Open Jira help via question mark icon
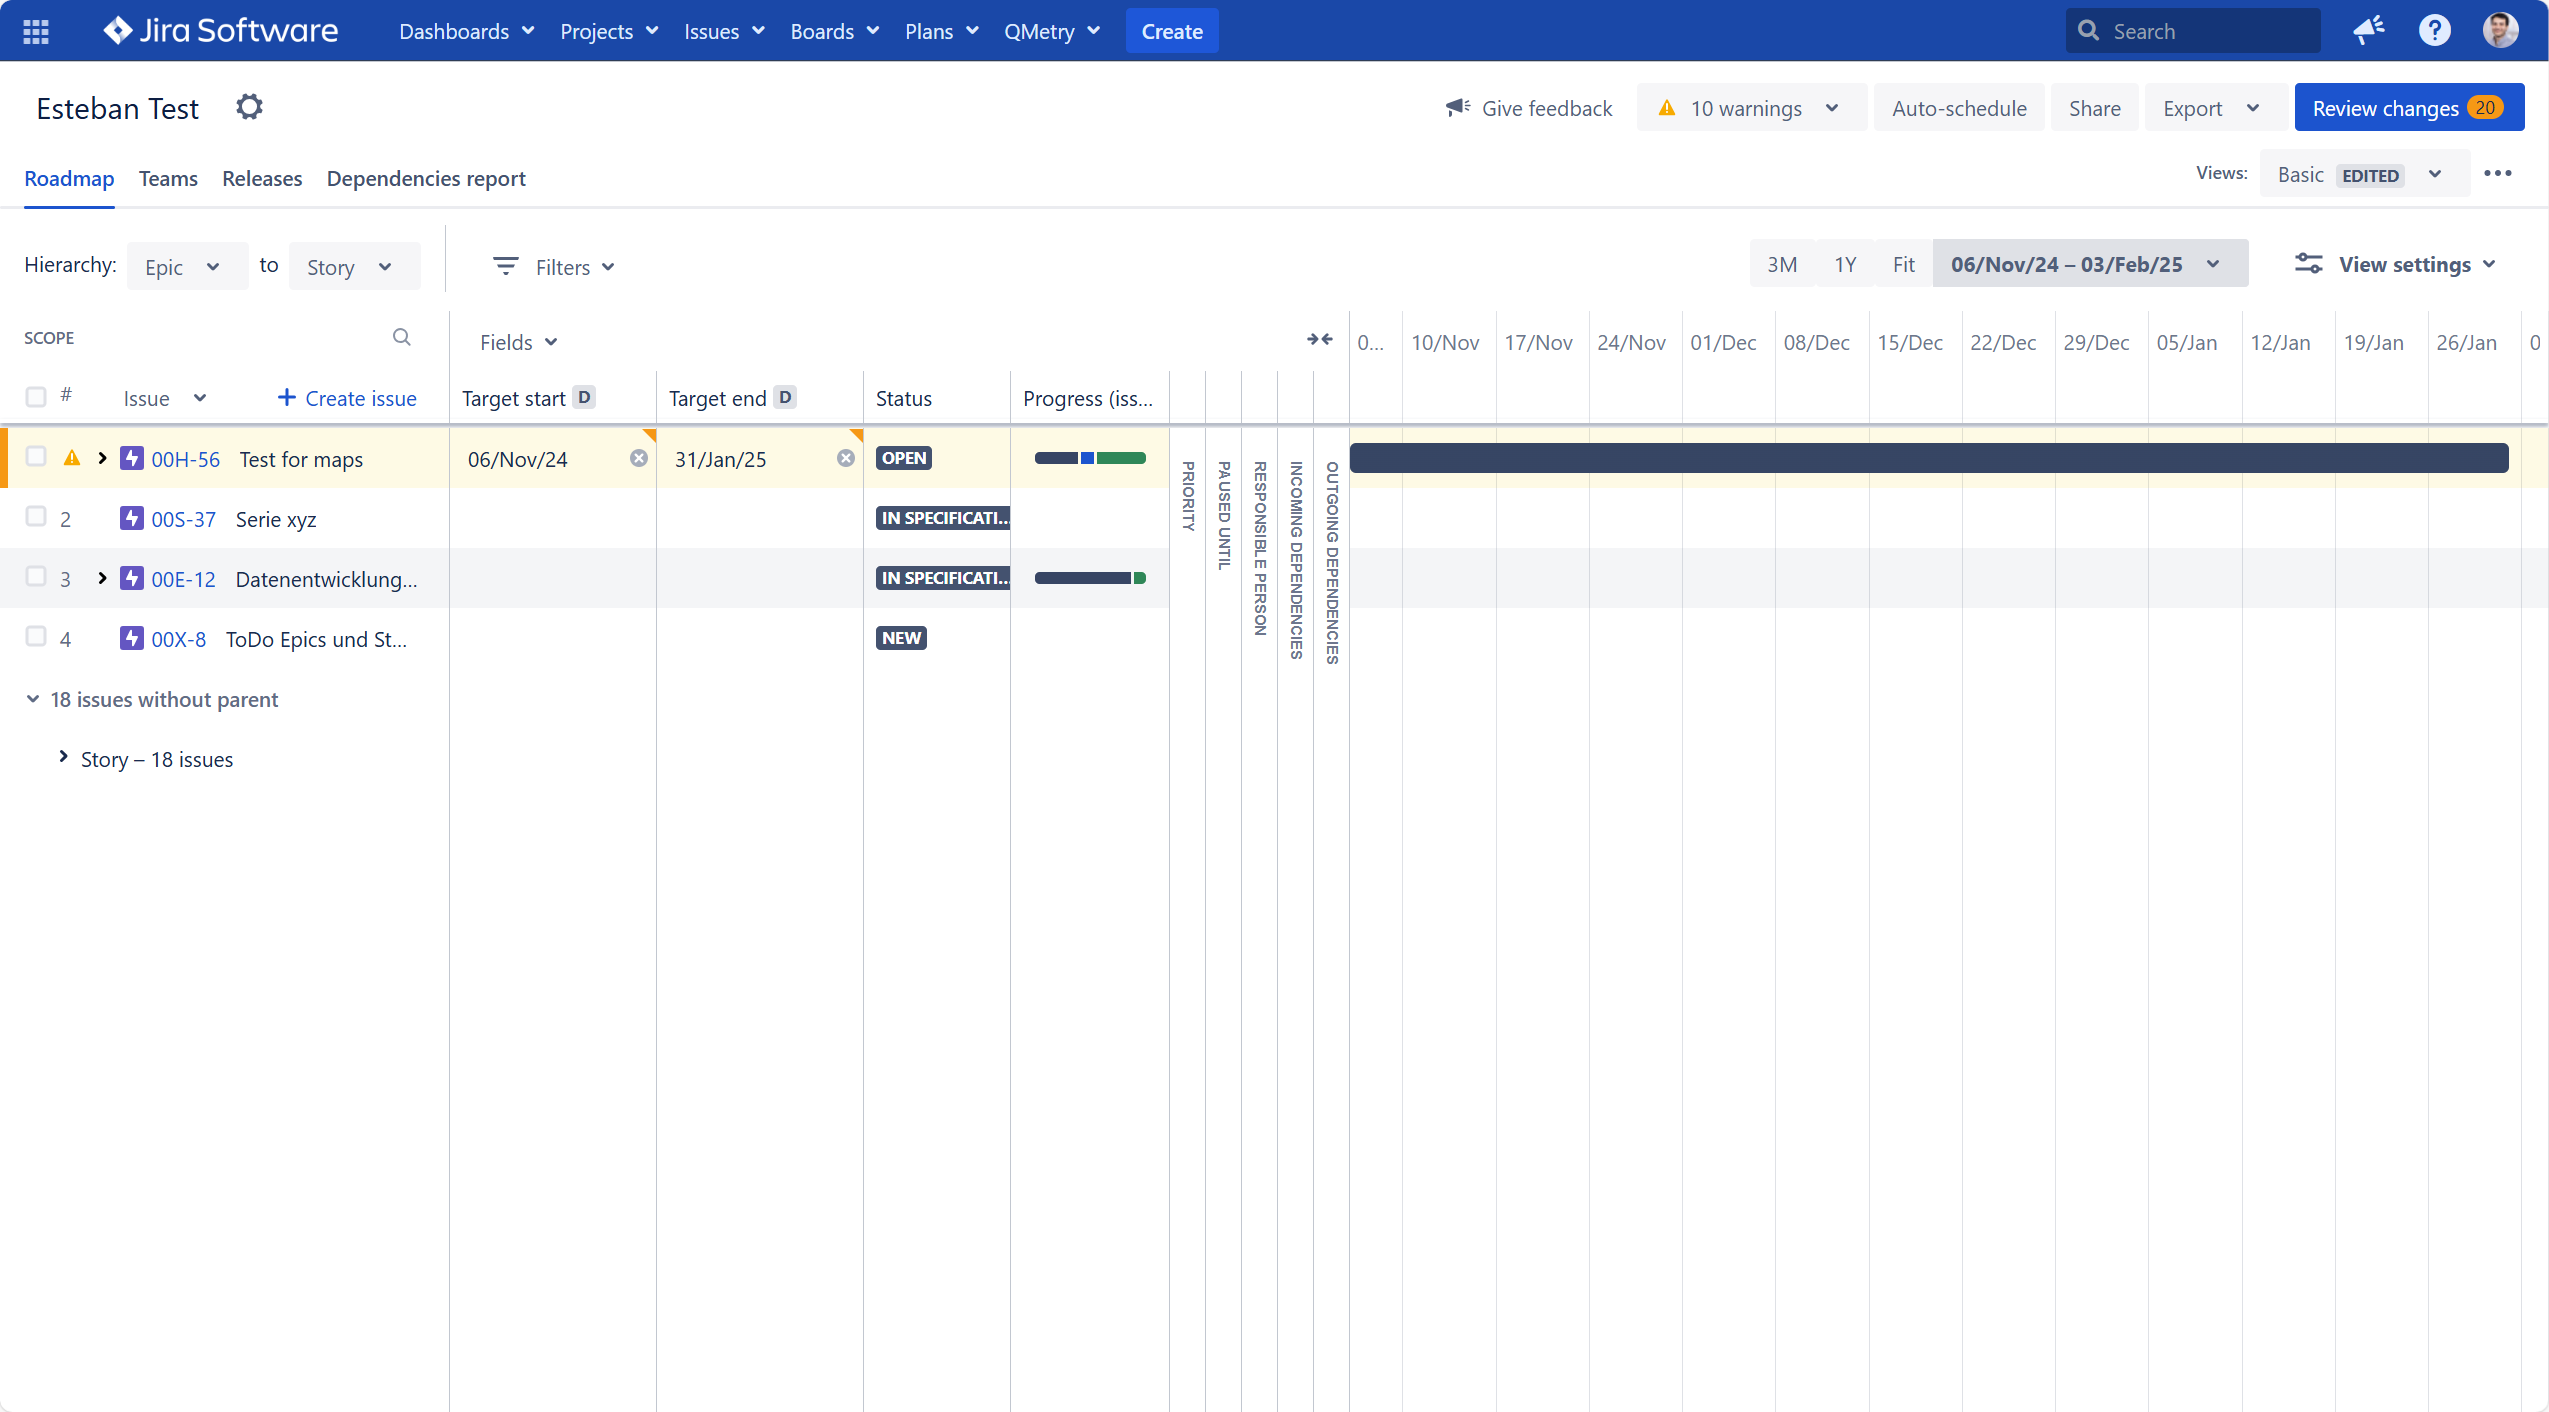 pyautogui.click(x=2434, y=30)
